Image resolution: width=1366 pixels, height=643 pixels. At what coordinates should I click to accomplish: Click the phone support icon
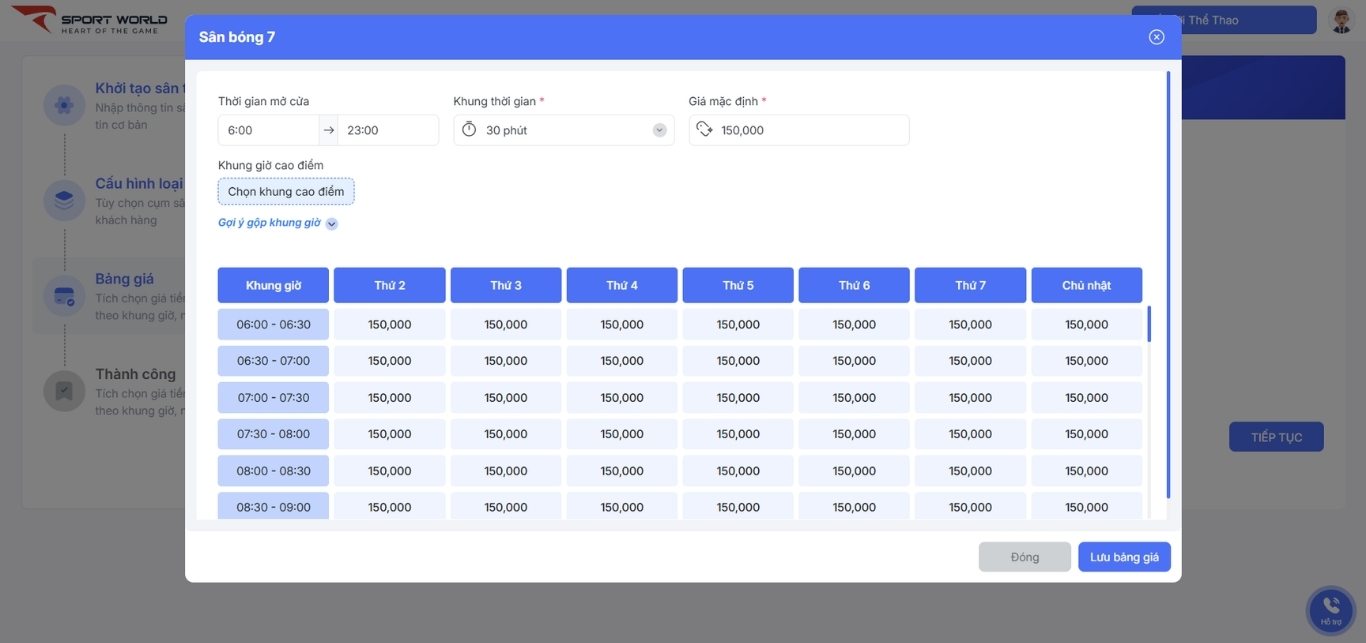1330,608
